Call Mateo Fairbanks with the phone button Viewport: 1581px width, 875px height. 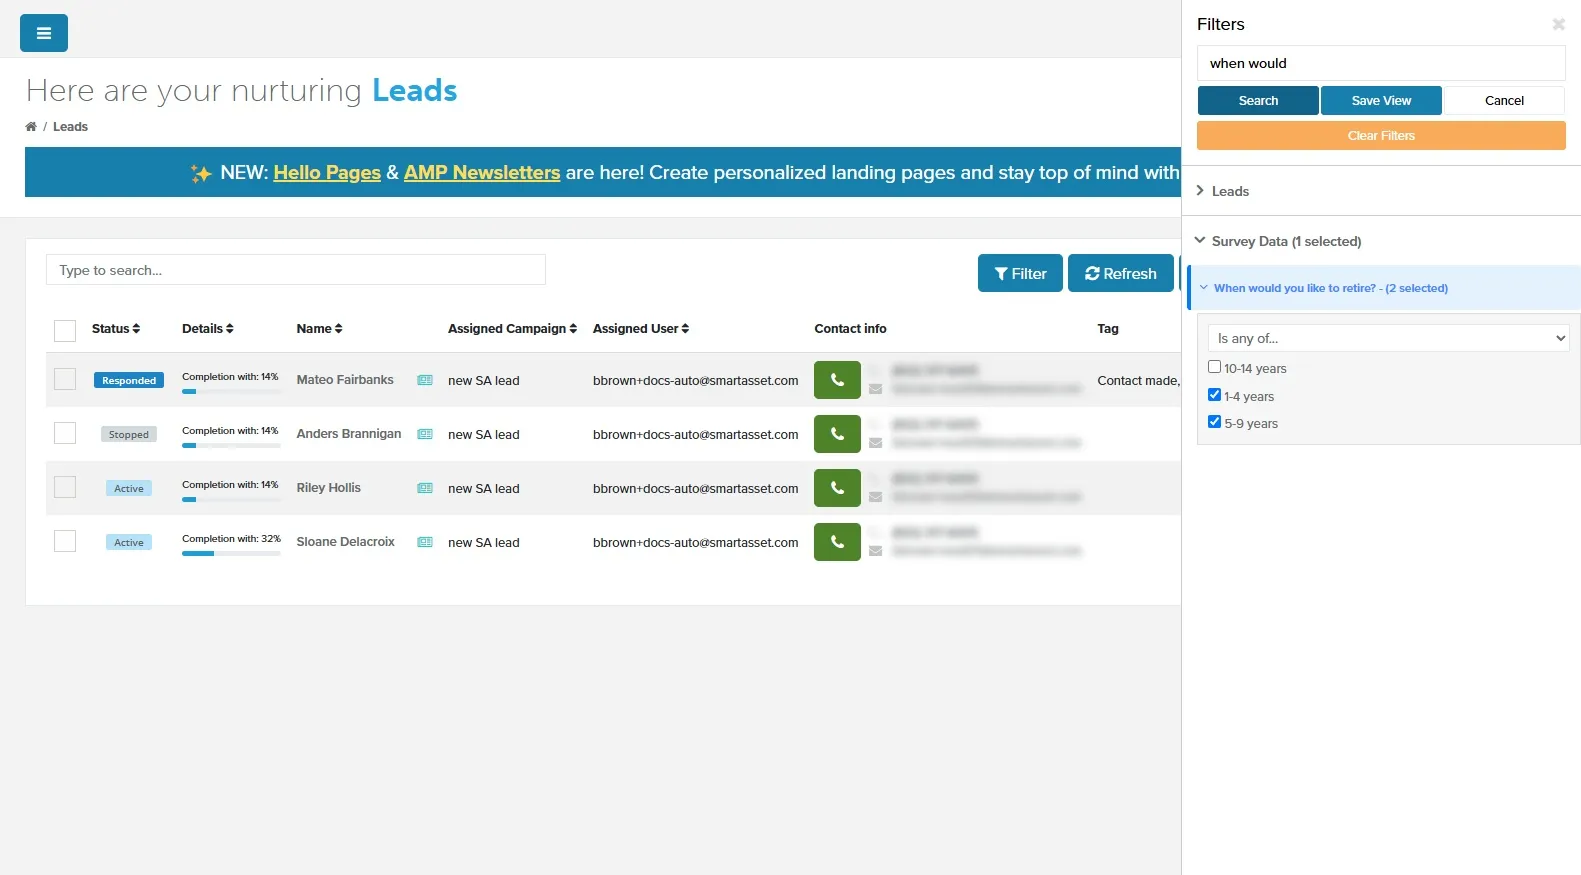(x=837, y=380)
